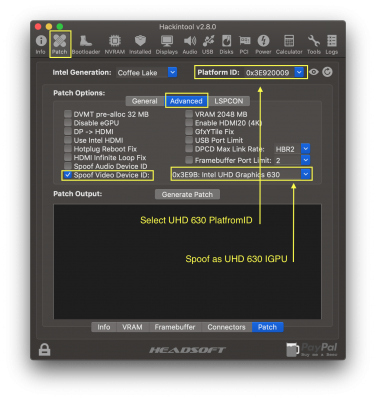
Task: Toggle Use Intel HDMI checkbox
Action: tap(68, 140)
